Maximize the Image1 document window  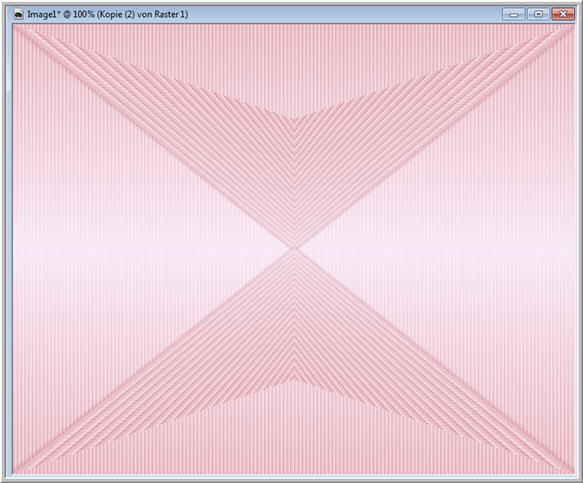(538, 15)
